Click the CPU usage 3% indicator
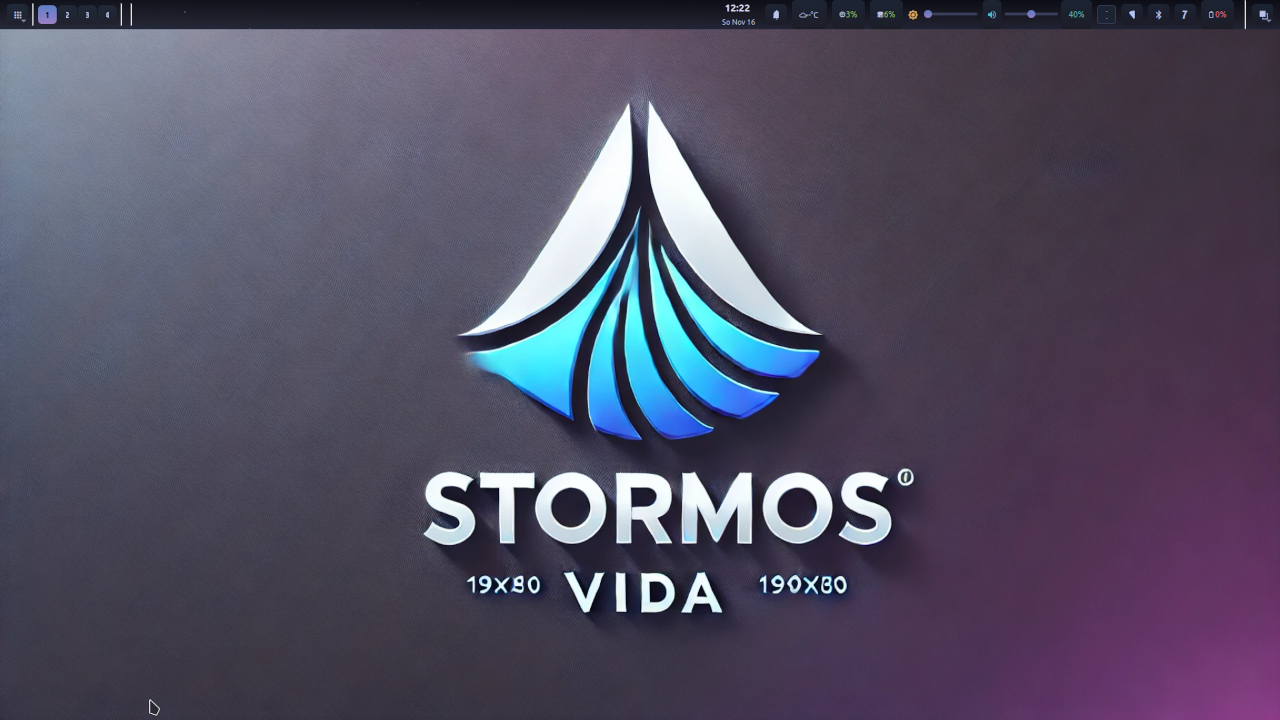The height and width of the screenshot is (720, 1280). point(848,15)
